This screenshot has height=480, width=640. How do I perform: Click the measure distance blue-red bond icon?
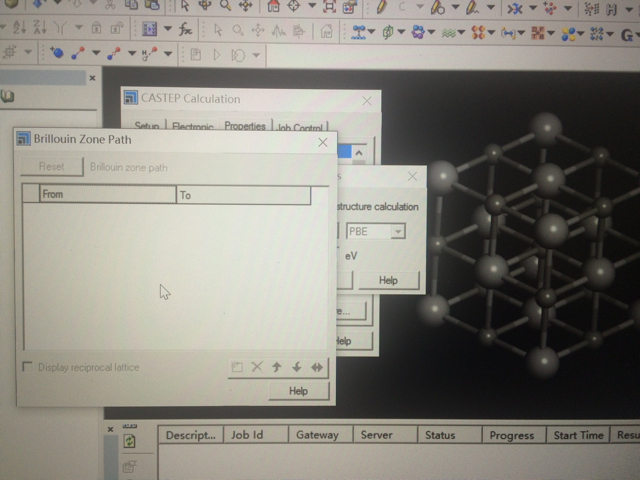(x=78, y=53)
